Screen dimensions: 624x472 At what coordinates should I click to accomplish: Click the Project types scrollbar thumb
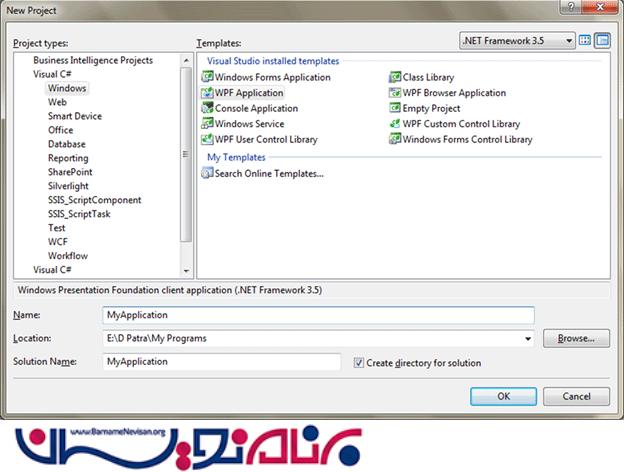point(186,154)
